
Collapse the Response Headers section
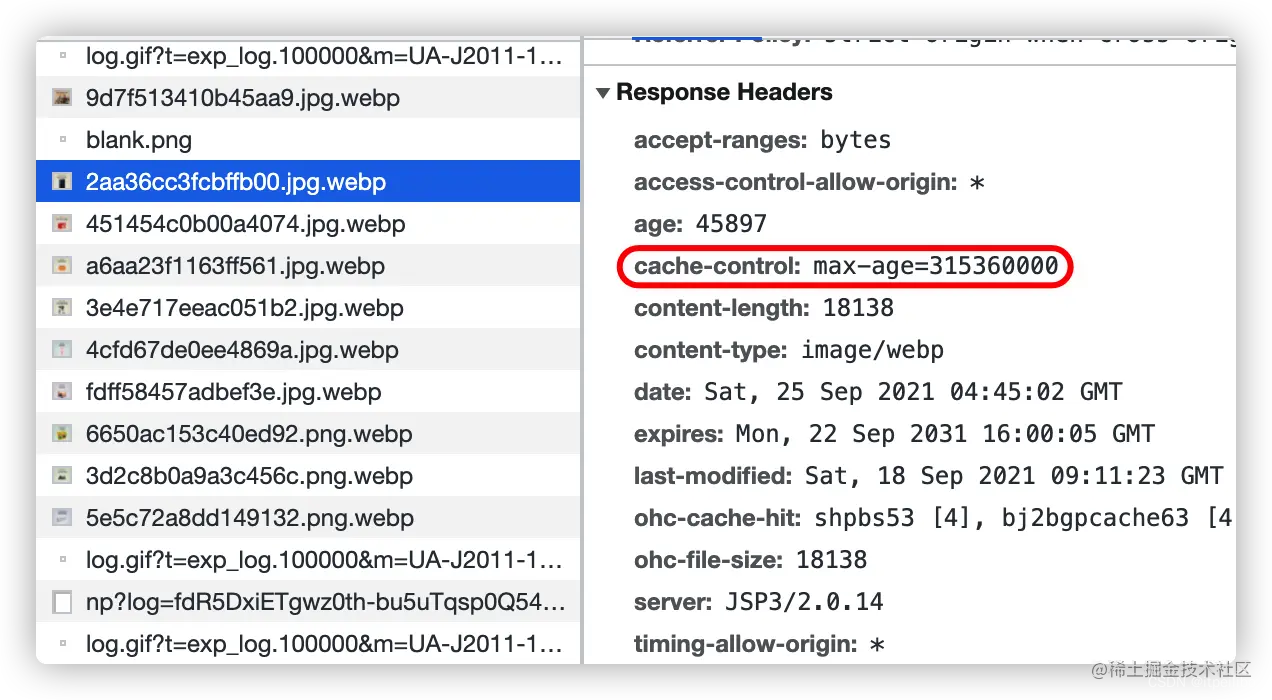[x=602, y=93]
